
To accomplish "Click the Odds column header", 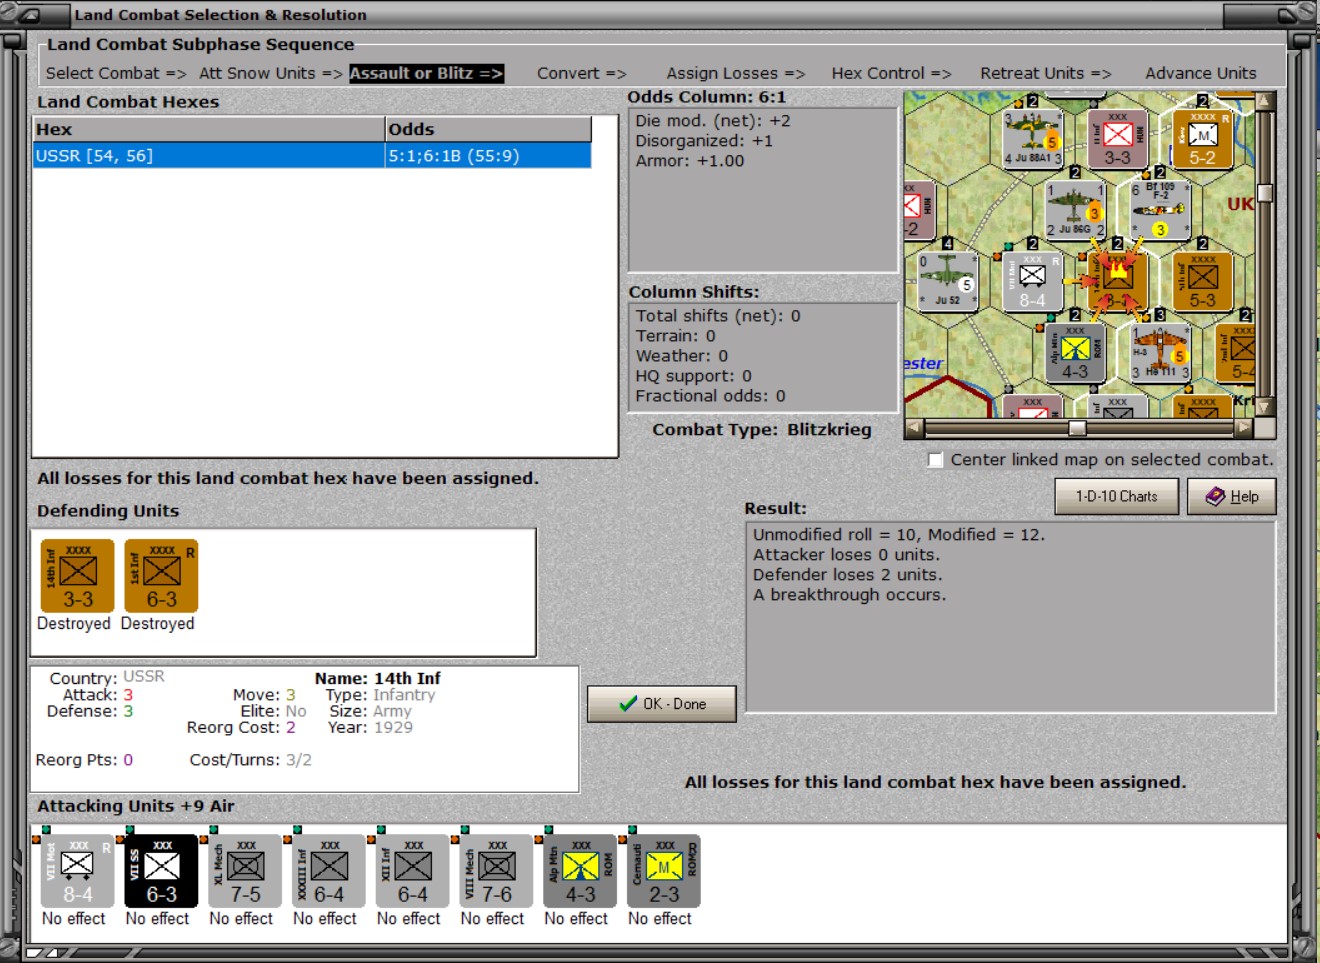I will [x=488, y=129].
